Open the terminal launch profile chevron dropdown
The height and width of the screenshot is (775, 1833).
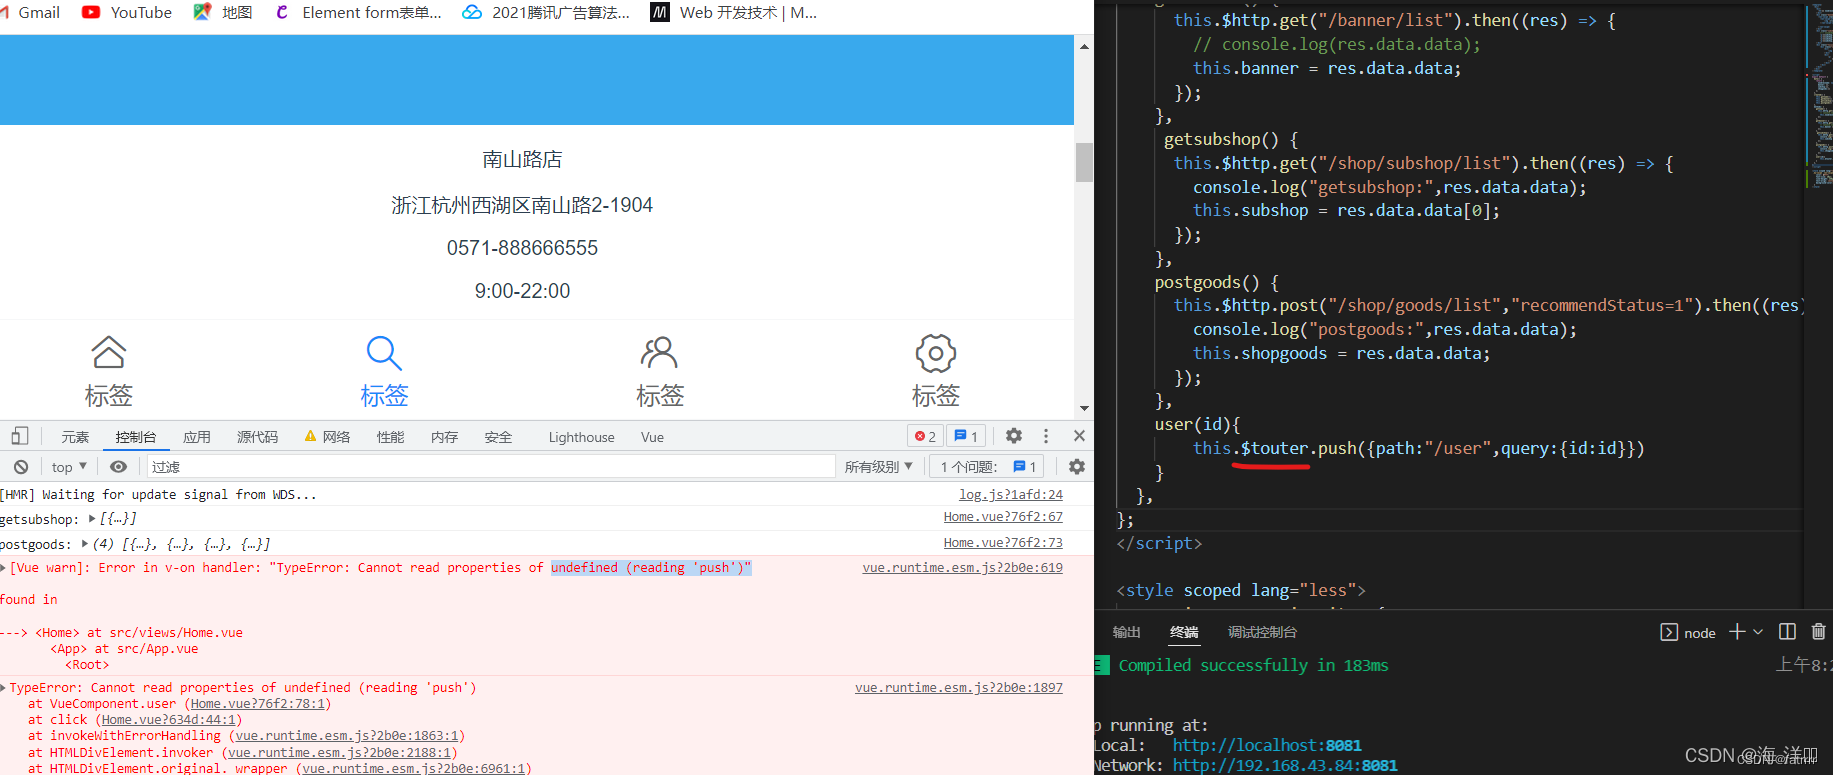(1758, 632)
